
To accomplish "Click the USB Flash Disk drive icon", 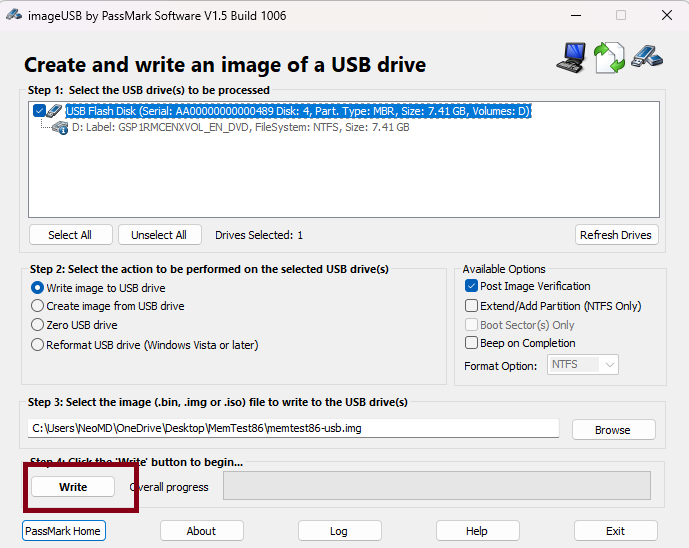I will pos(55,112).
